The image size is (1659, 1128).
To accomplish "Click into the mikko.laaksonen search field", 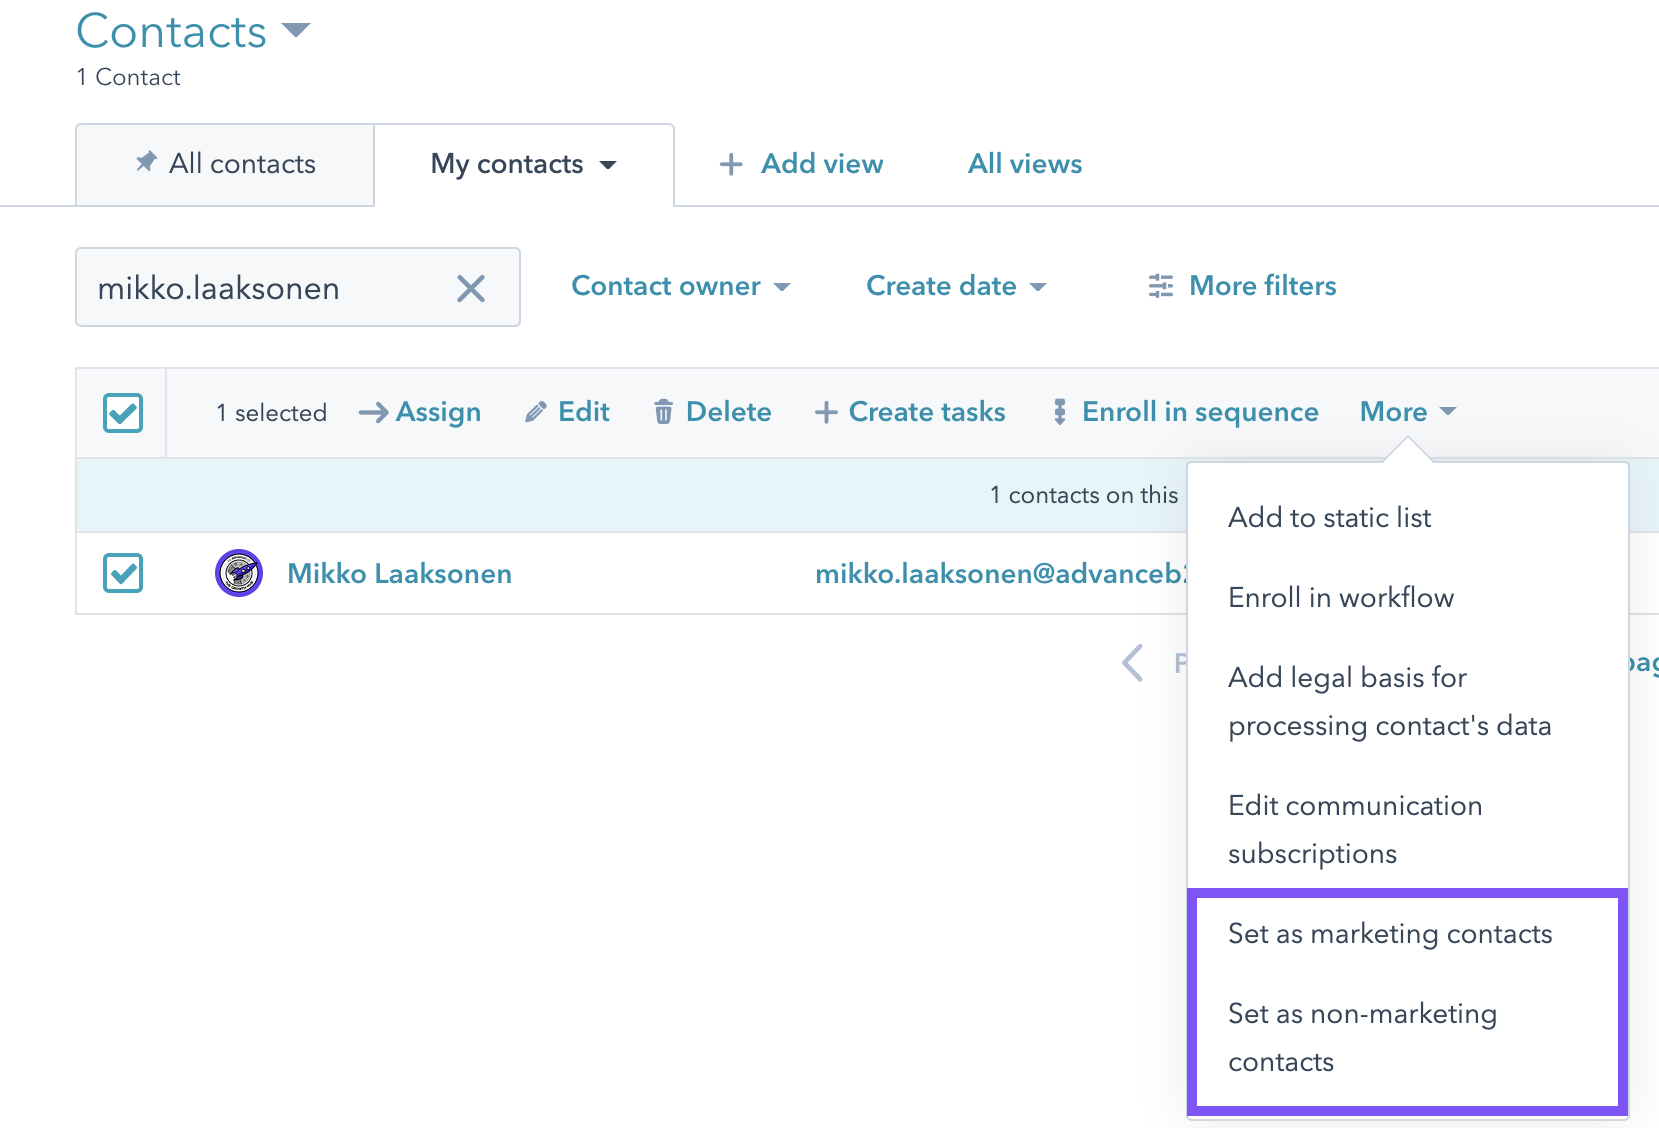I will (260, 289).
